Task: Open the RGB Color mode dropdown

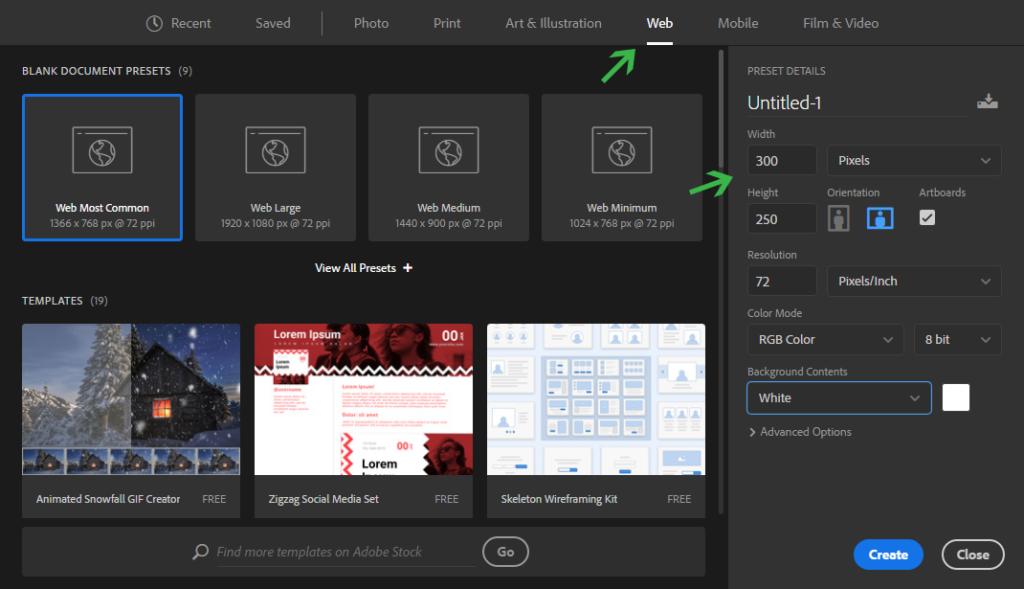Action: [x=825, y=340]
